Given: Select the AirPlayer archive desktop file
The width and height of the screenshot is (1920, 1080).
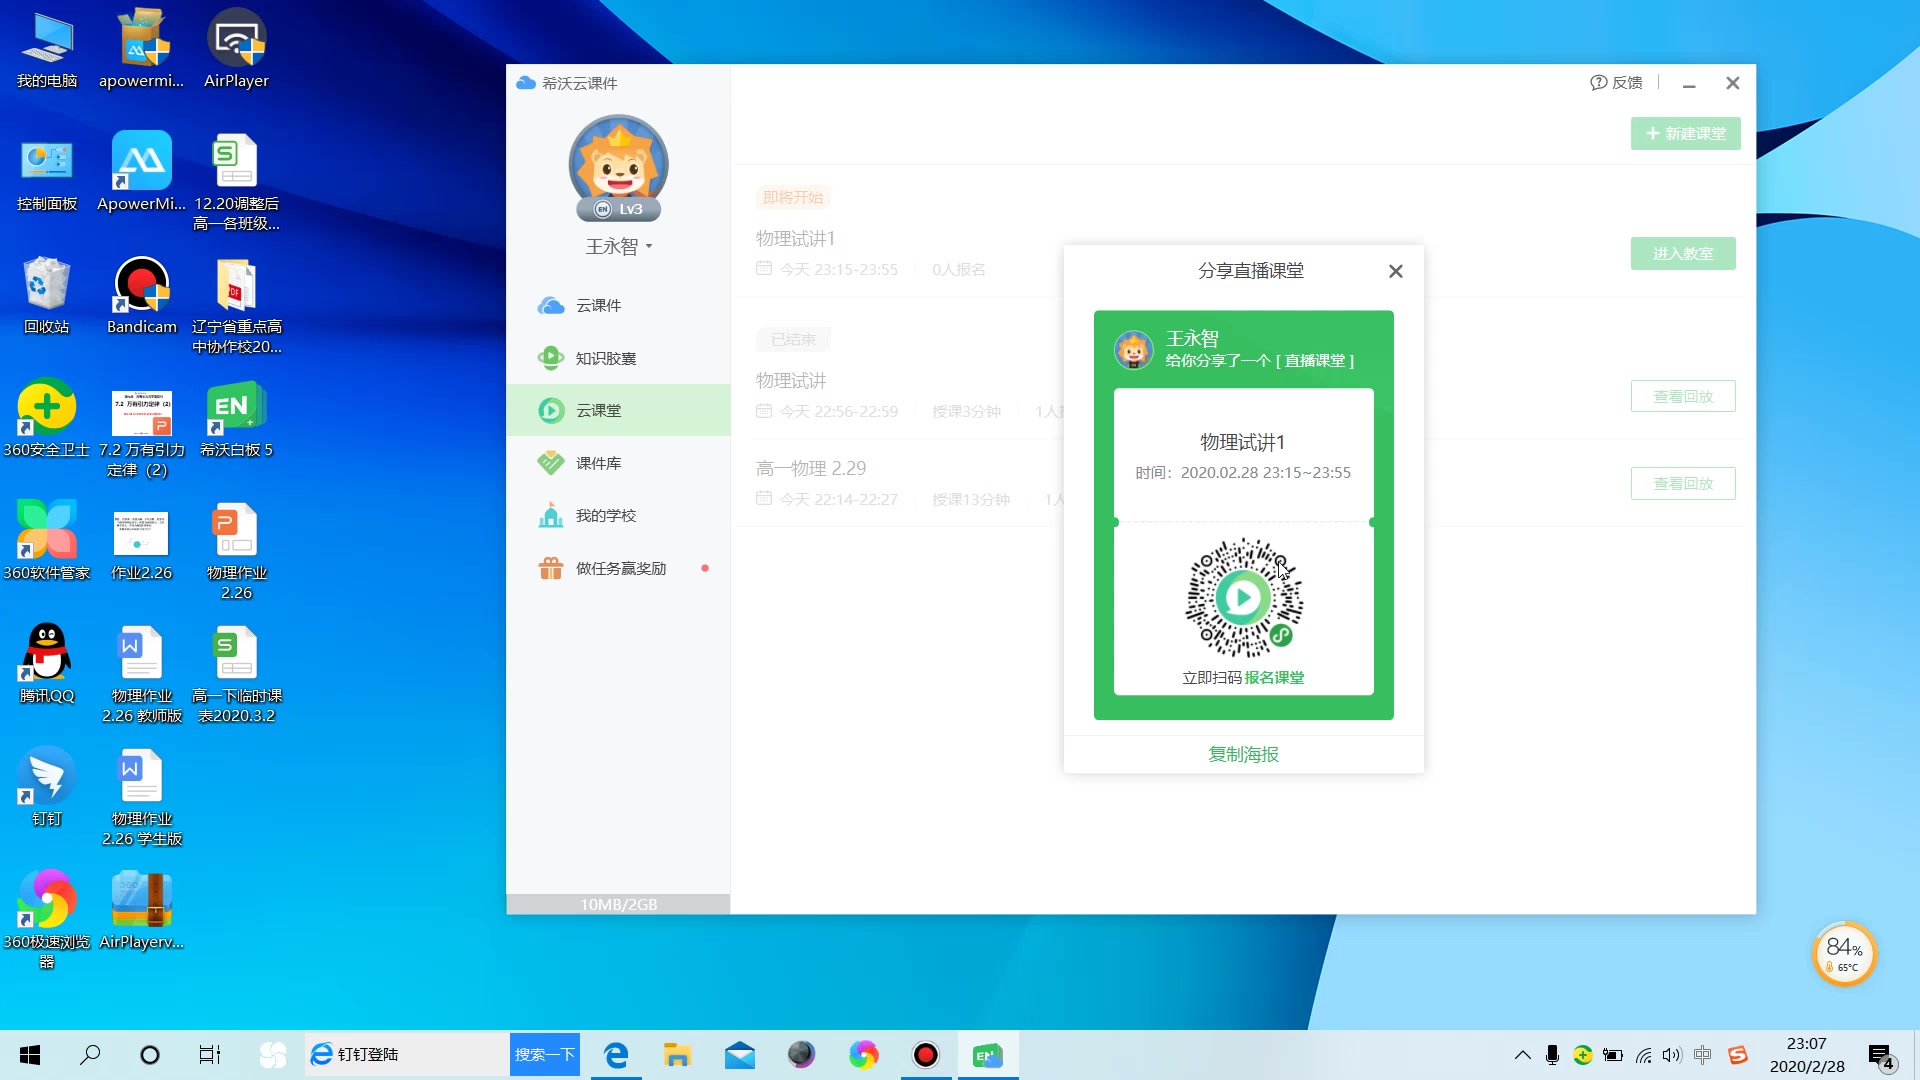Looking at the screenshot, I should (142, 911).
